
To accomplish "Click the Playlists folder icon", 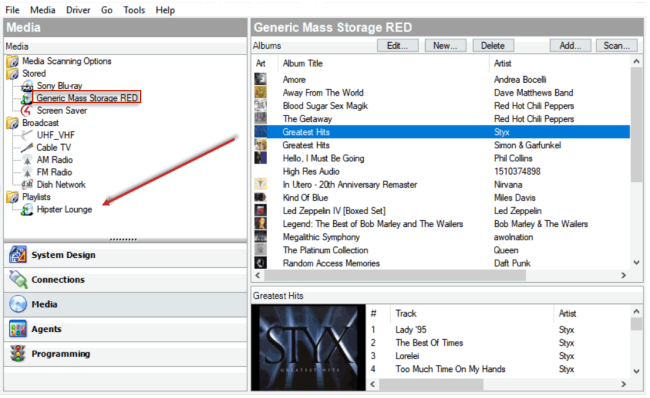I will click(x=13, y=197).
